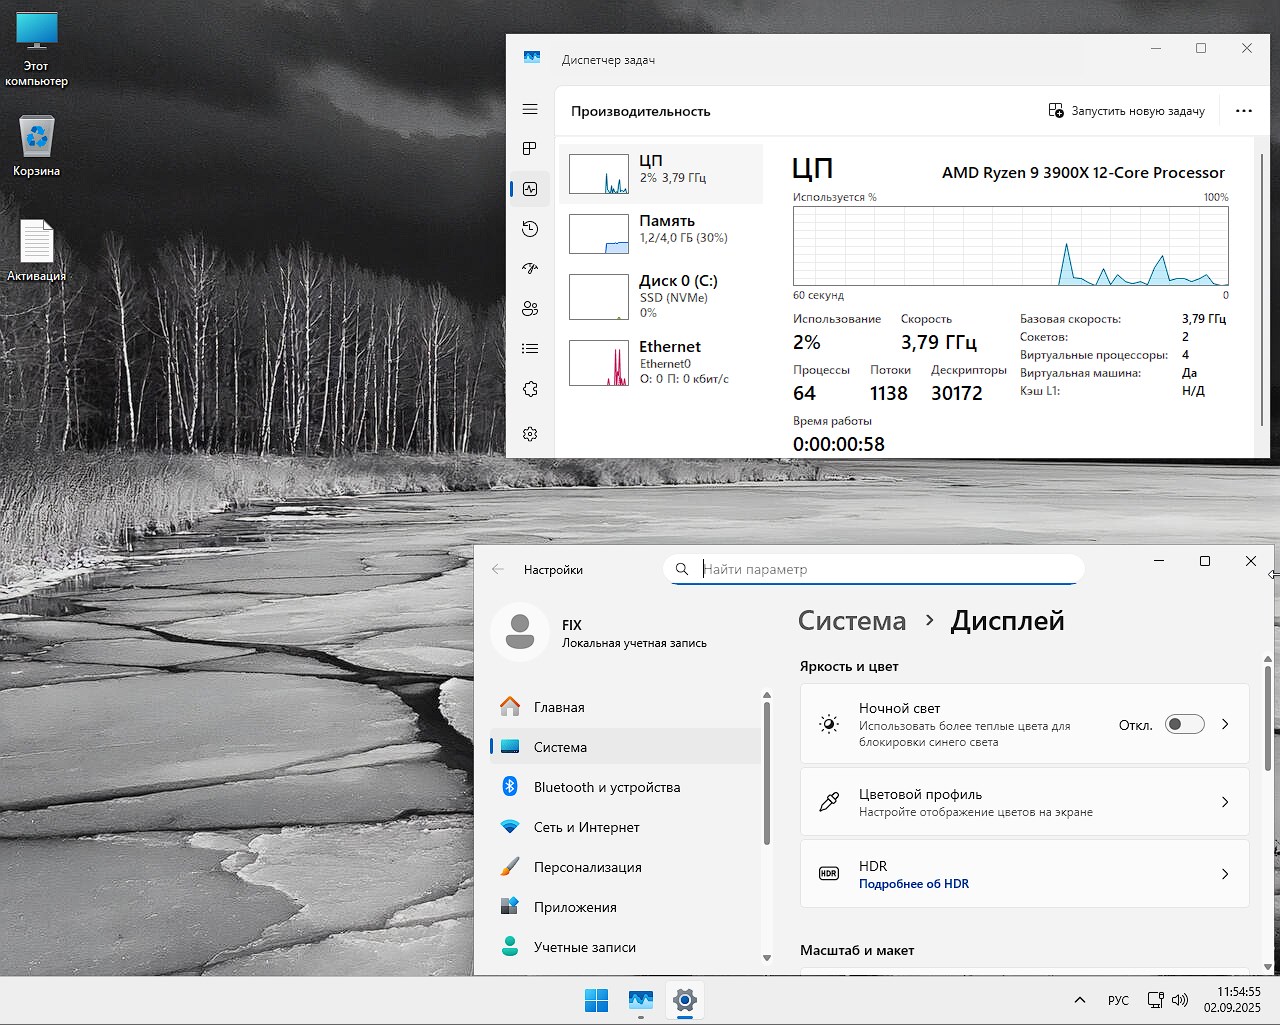This screenshot has width=1280, height=1025.
Task: Click the three-dots more options button in Task Manager
Action: 1244,111
